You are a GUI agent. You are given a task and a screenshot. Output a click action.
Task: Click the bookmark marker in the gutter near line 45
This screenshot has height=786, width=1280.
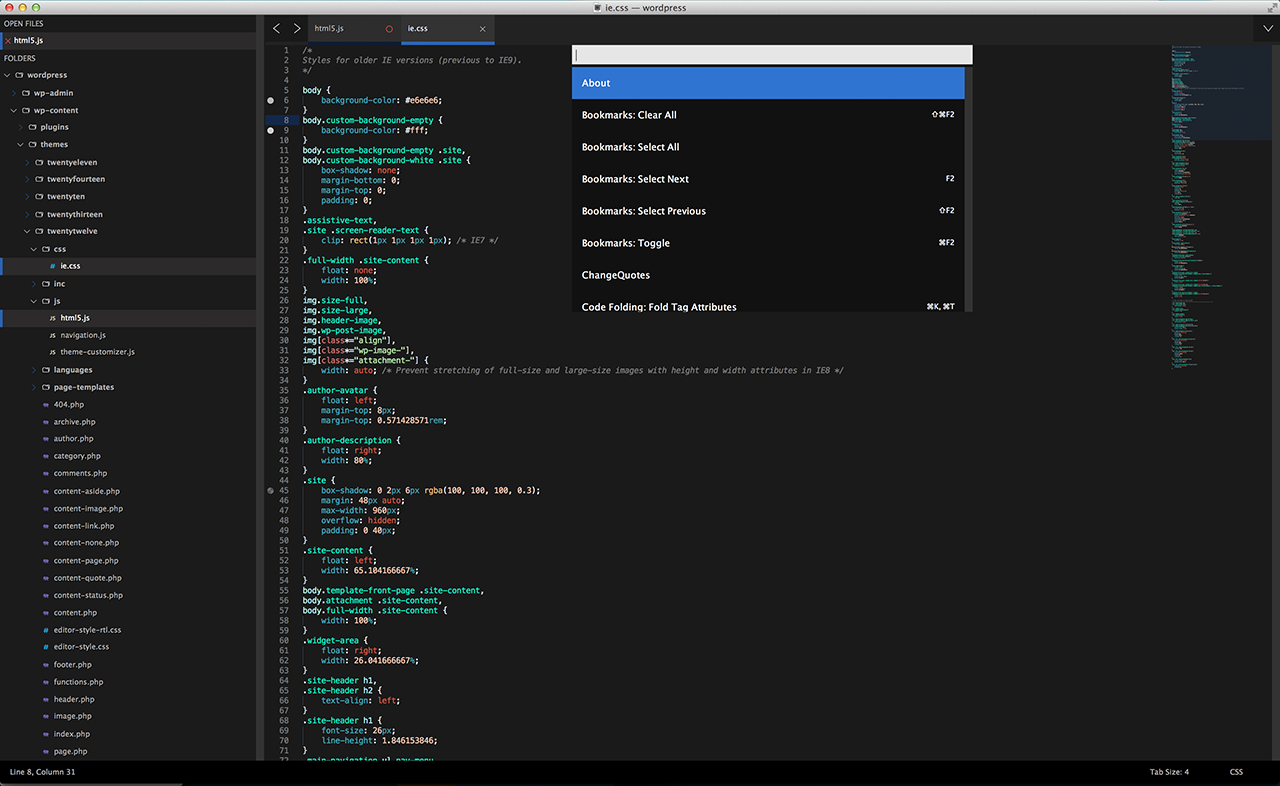pos(270,490)
